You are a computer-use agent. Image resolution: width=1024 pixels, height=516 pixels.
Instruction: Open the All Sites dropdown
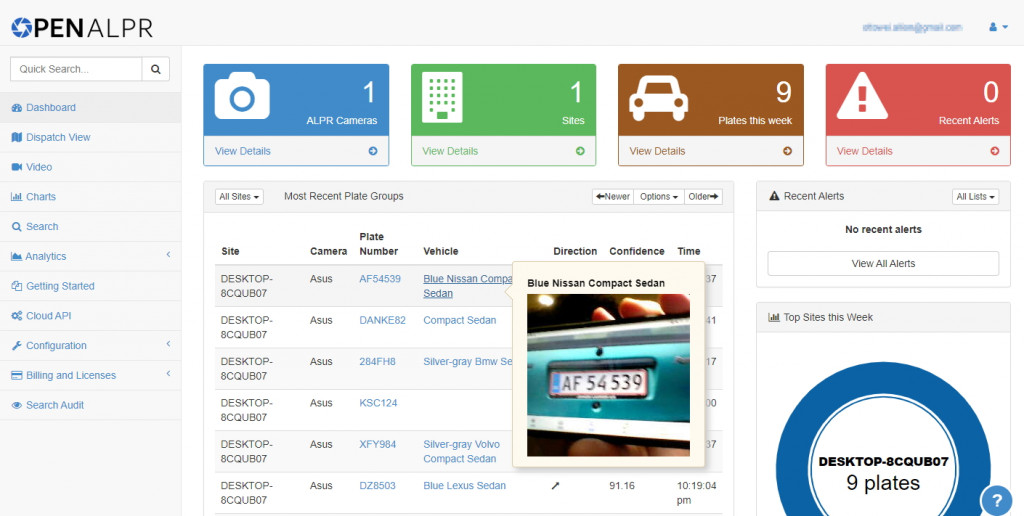click(239, 197)
